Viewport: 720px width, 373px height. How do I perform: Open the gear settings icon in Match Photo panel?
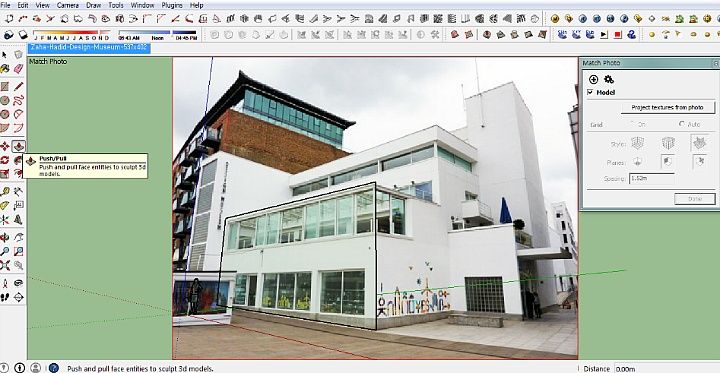coord(609,79)
